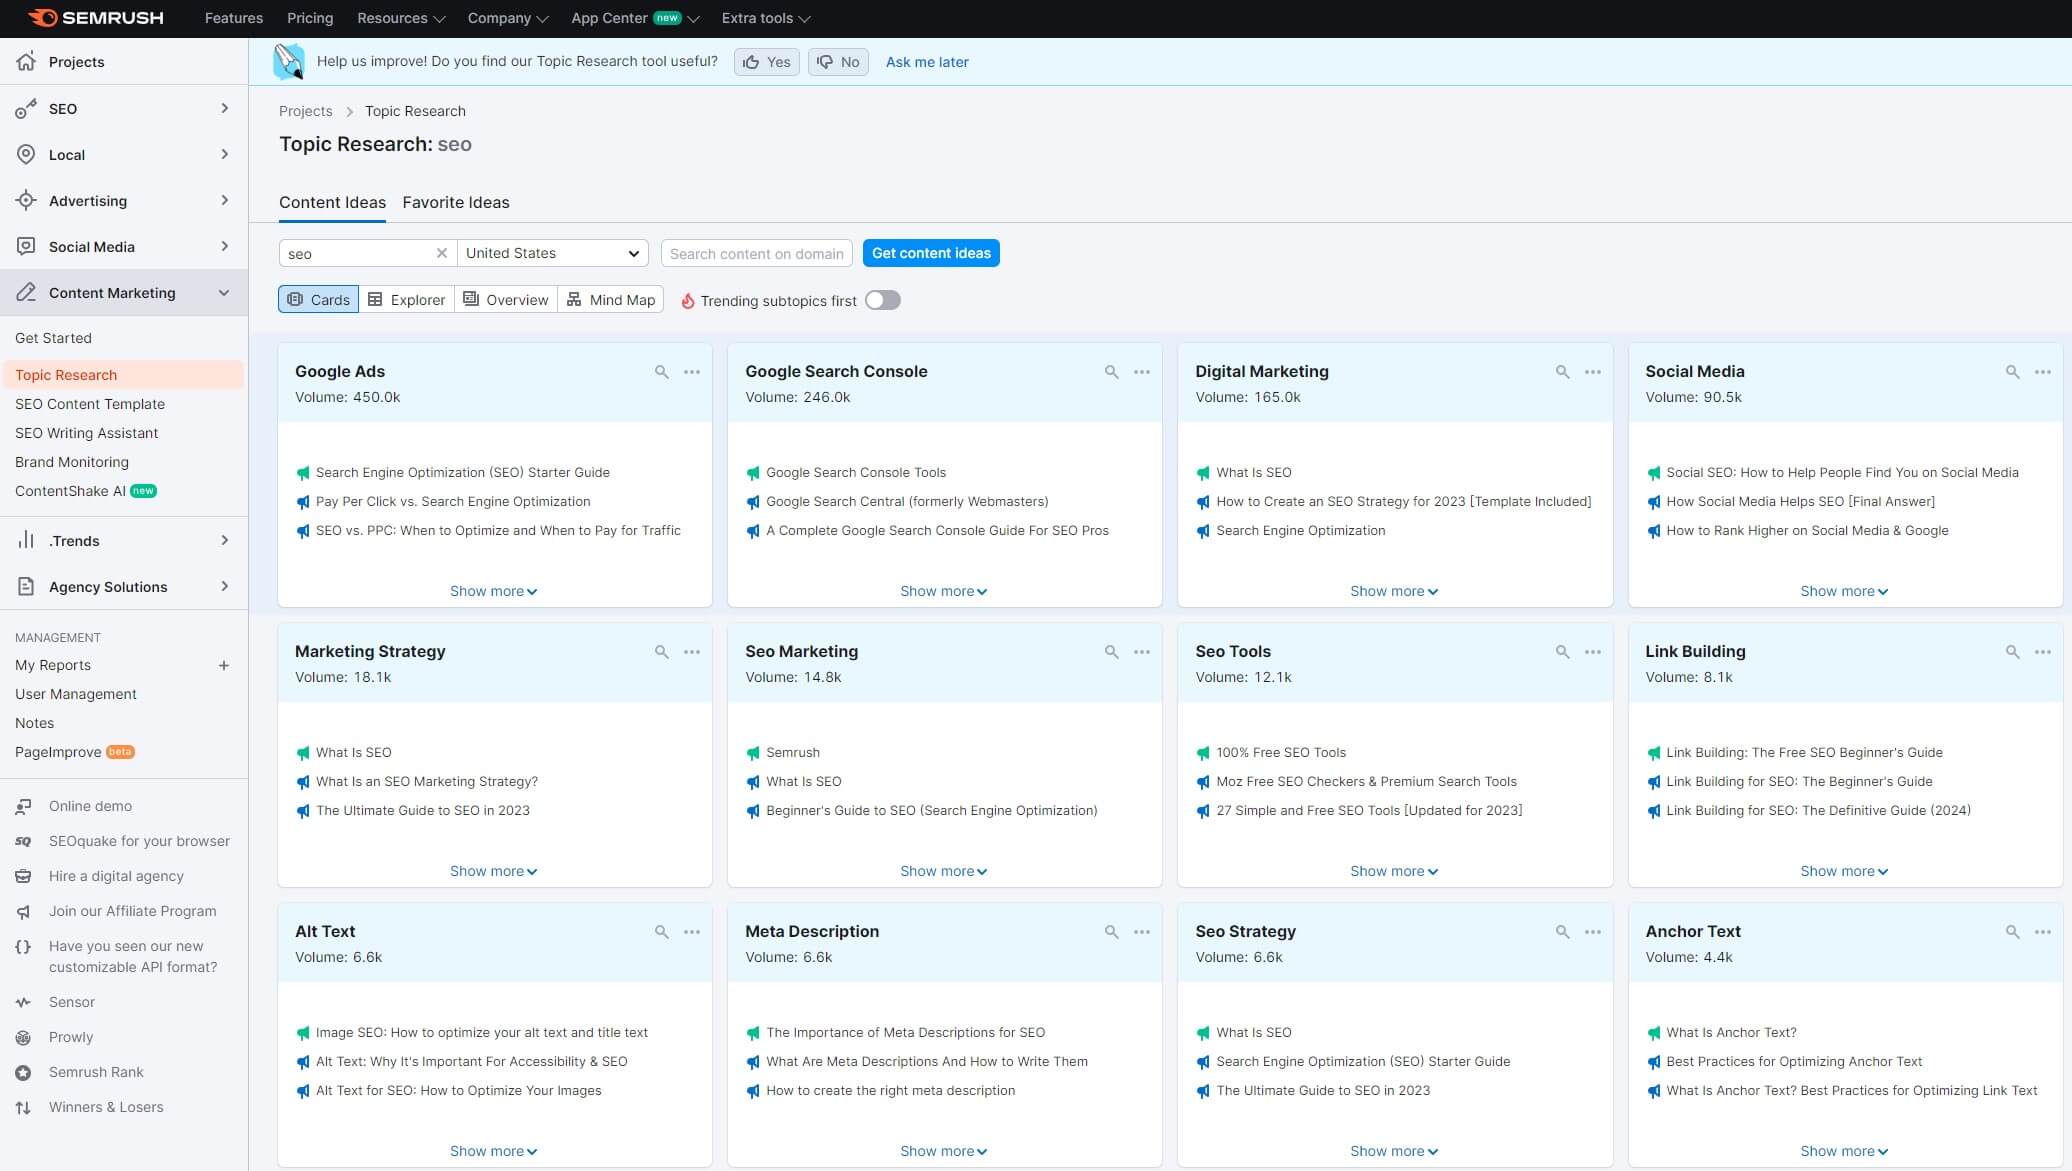2072x1171 pixels.
Task: Open ContentShake AI in sidebar
Action: click(x=86, y=491)
